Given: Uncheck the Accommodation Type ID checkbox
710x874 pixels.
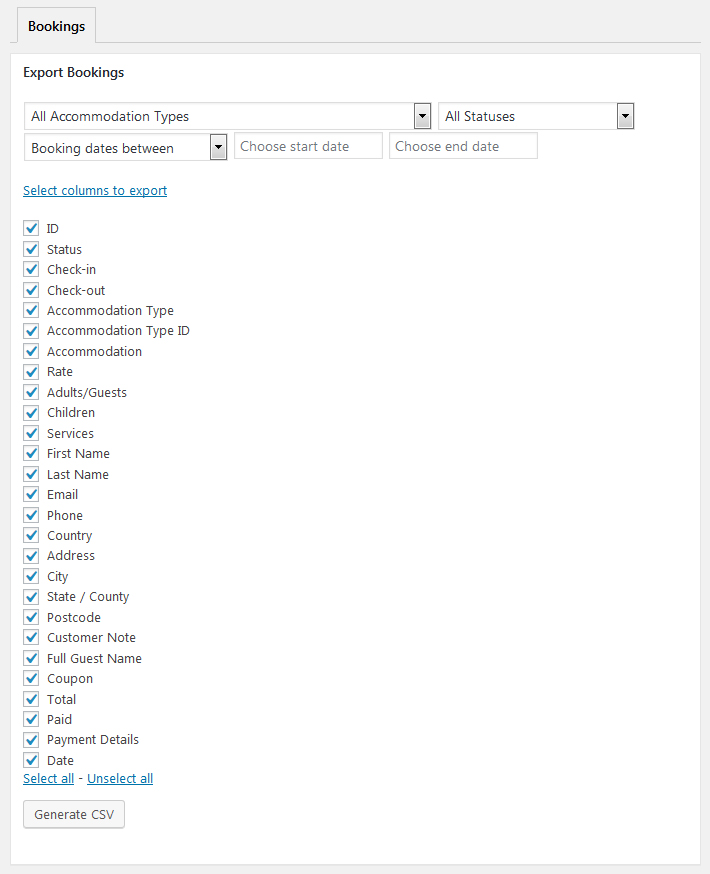Looking at the screenshot, I should pos(31,331).
